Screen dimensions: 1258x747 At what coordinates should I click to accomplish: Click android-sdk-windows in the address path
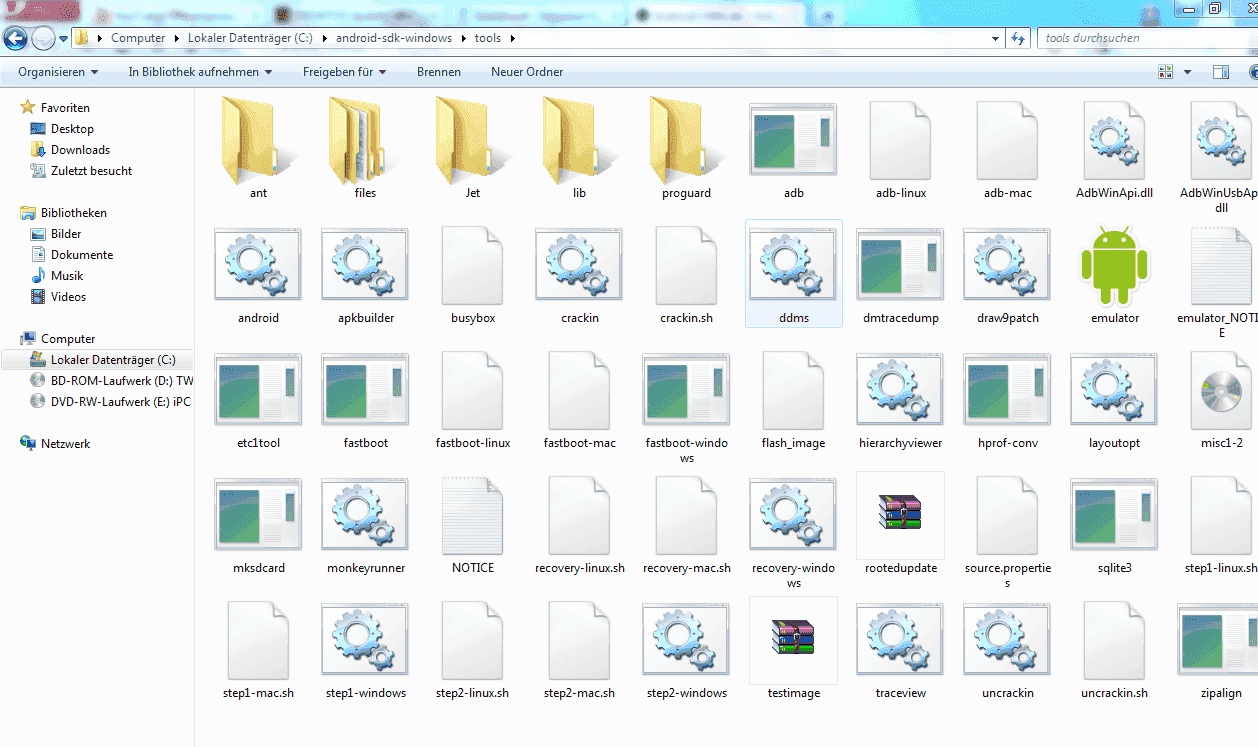pos(393,39)
